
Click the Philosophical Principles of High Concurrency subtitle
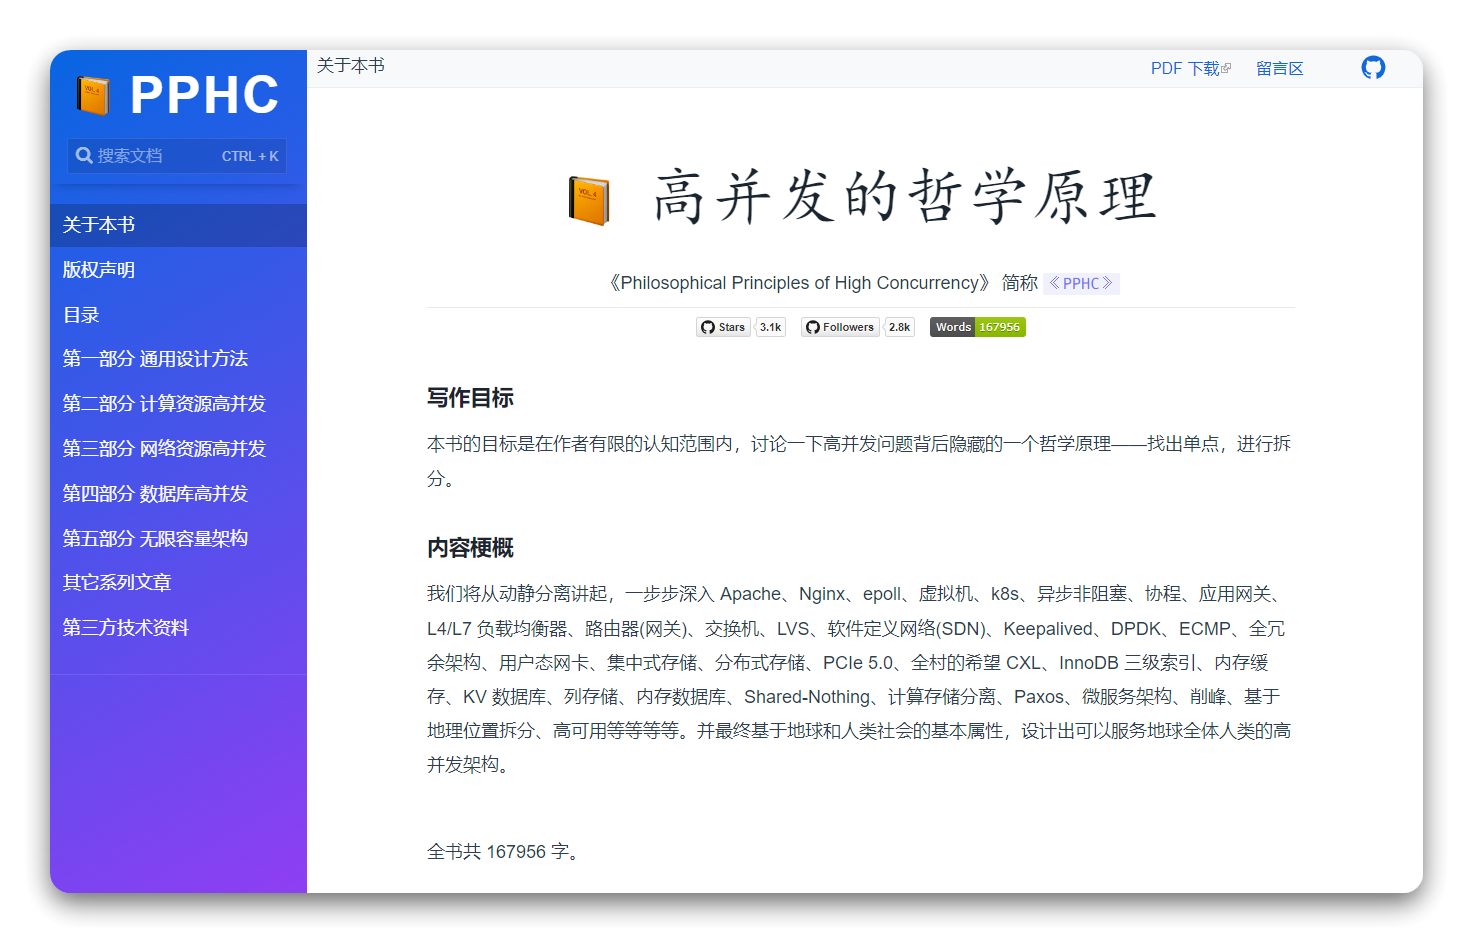[x=800, y=283]
